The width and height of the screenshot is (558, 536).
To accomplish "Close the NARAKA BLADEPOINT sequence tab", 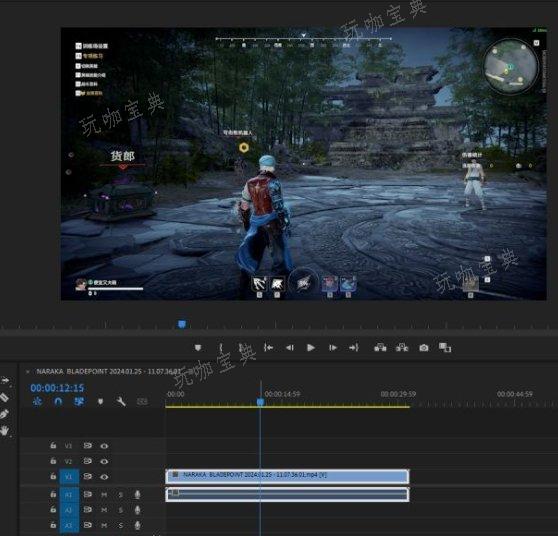I will (x=27, y=372).
